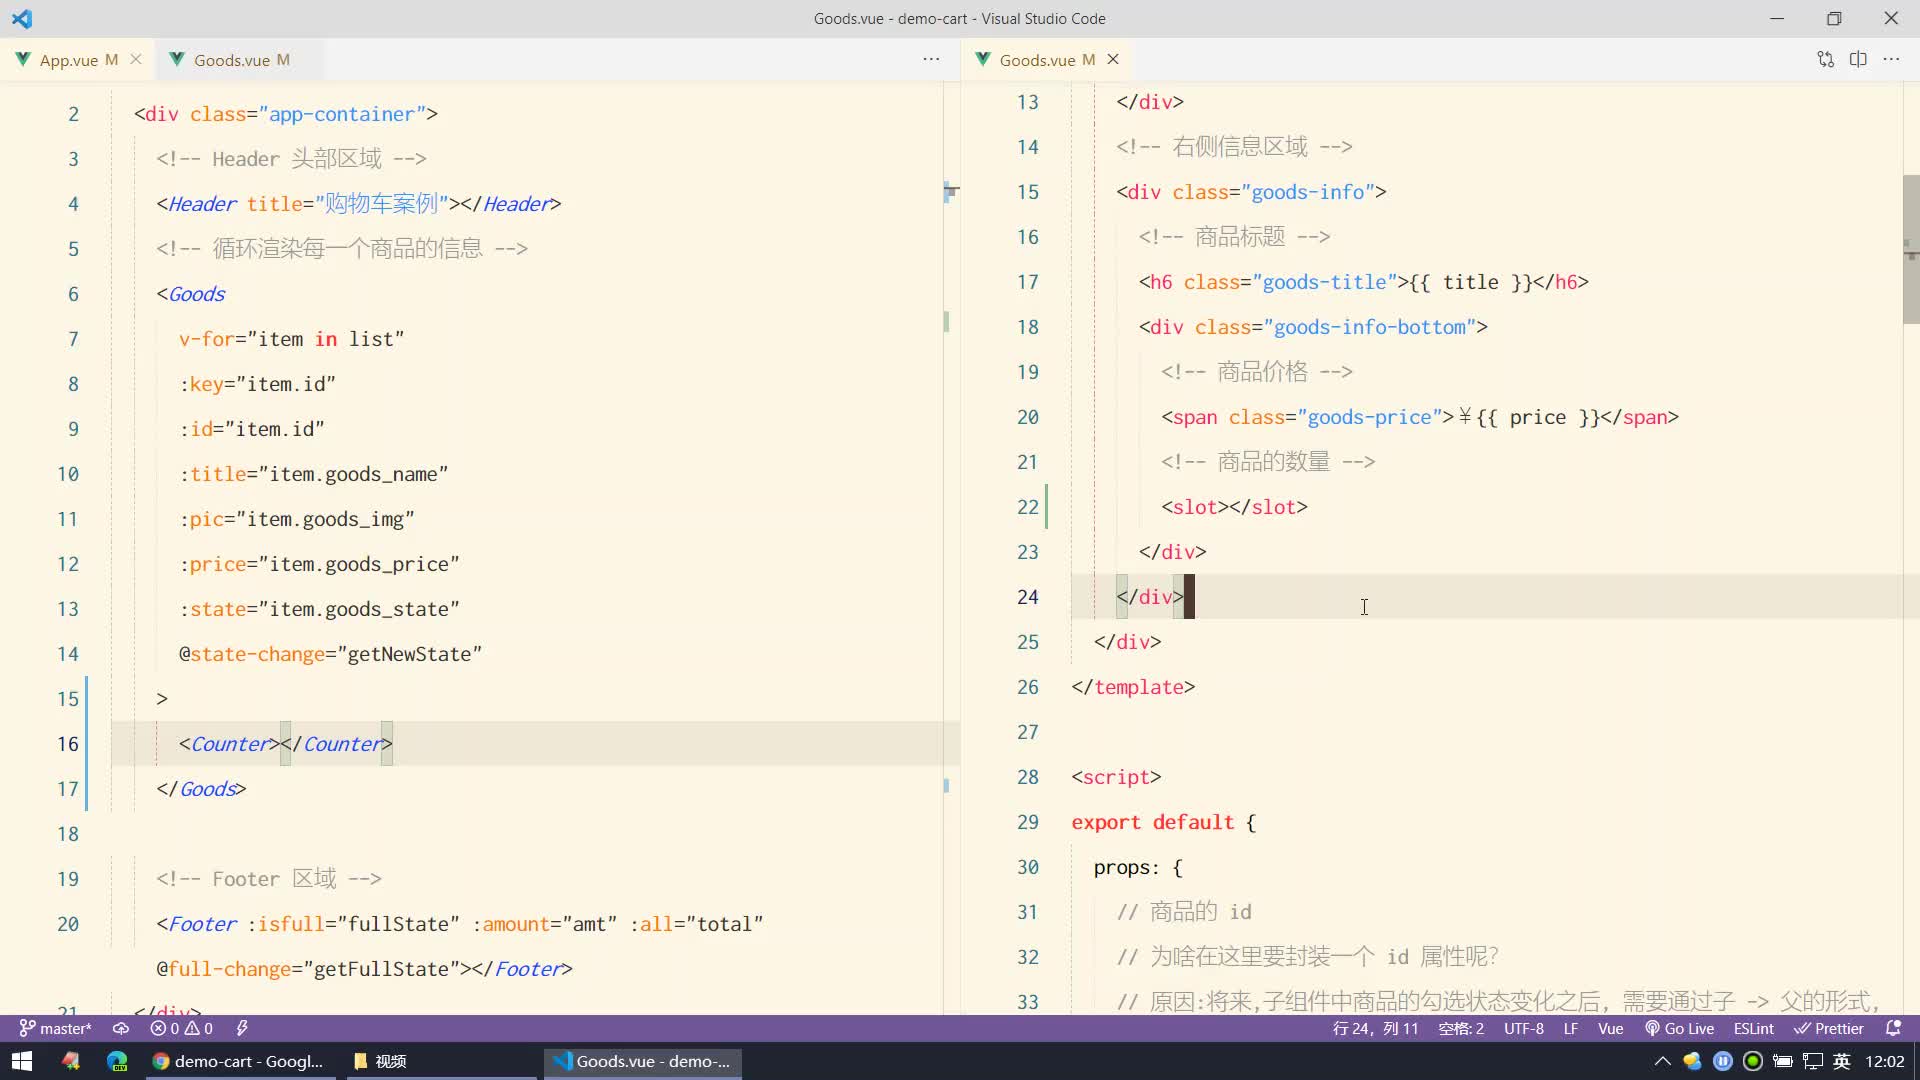This screenshot has height=1080, width=1920.
Task: Click the Prettier formatter icon in status bar
Action: [1841, 1029]
